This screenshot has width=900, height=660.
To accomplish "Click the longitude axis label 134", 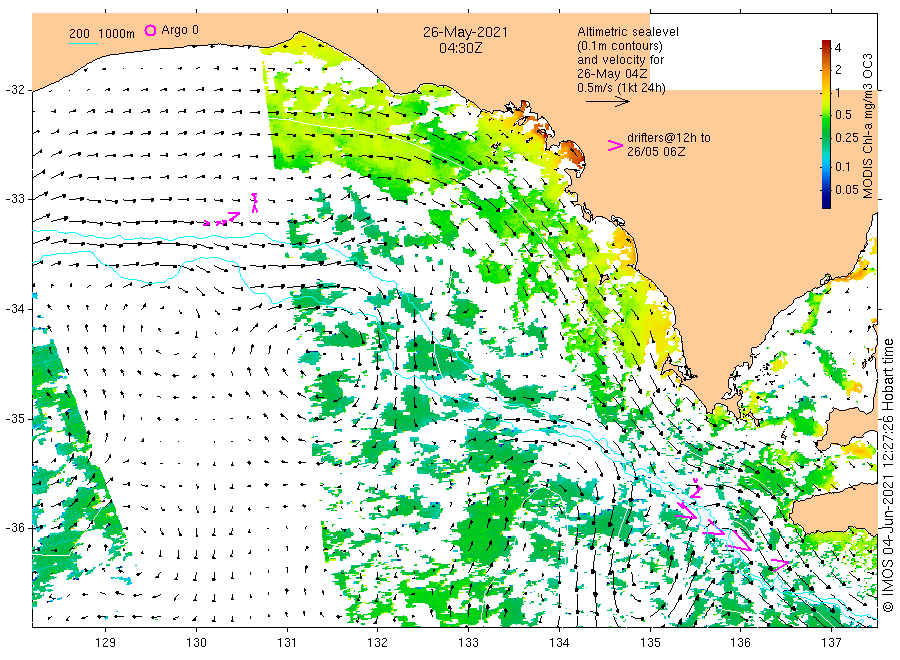I will pos(559,642).
